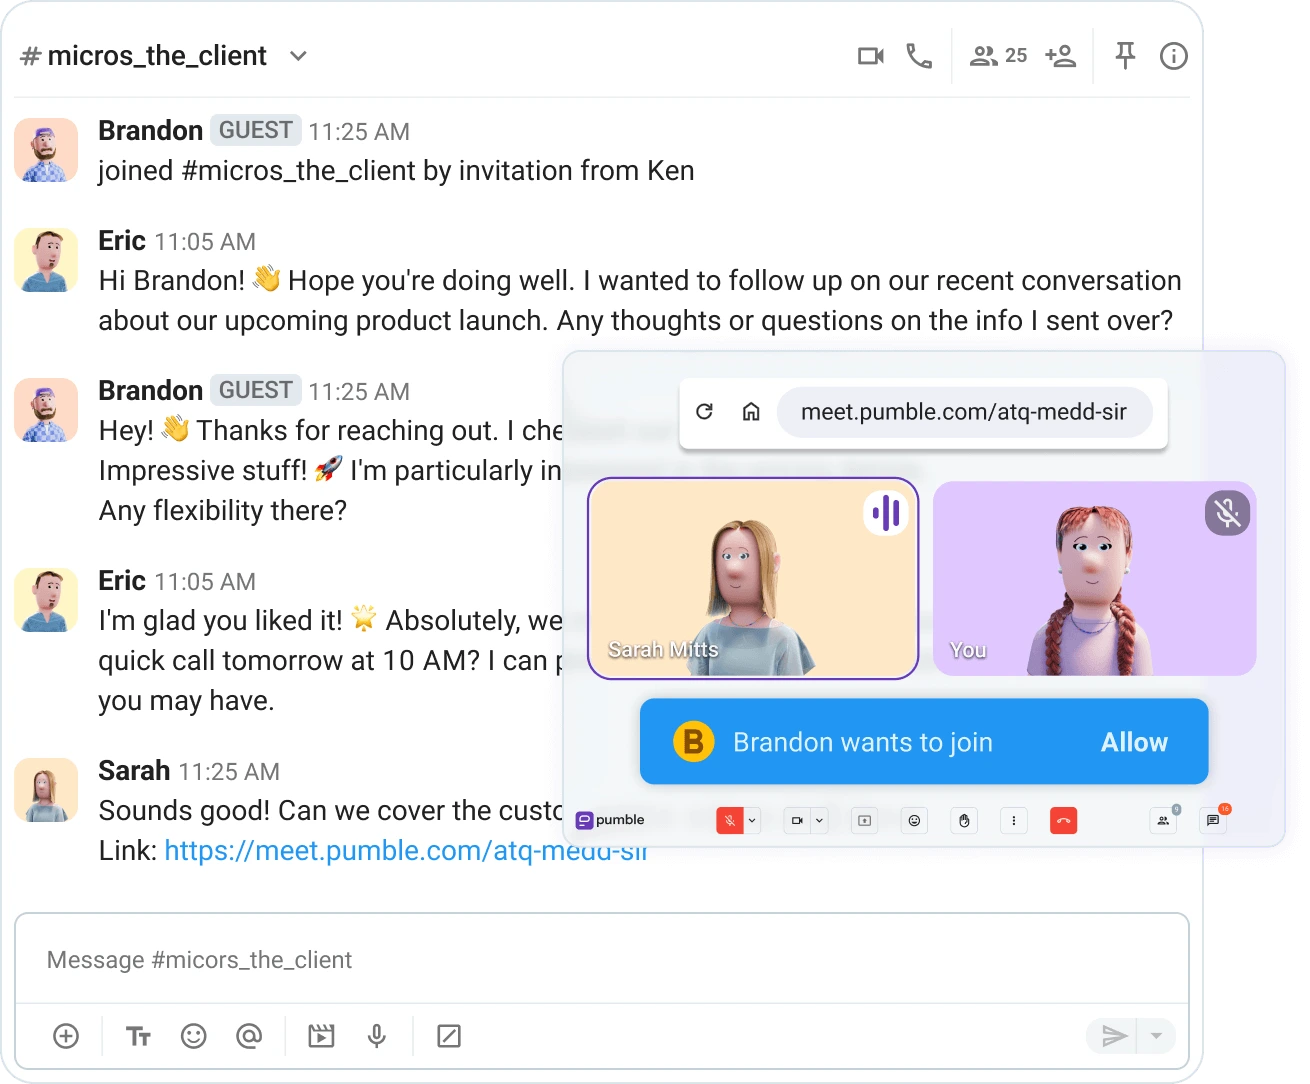Hang up with the red button
This screenshot has width=1310, height=1084.
pyautogui.click(x=1064, y=821)
